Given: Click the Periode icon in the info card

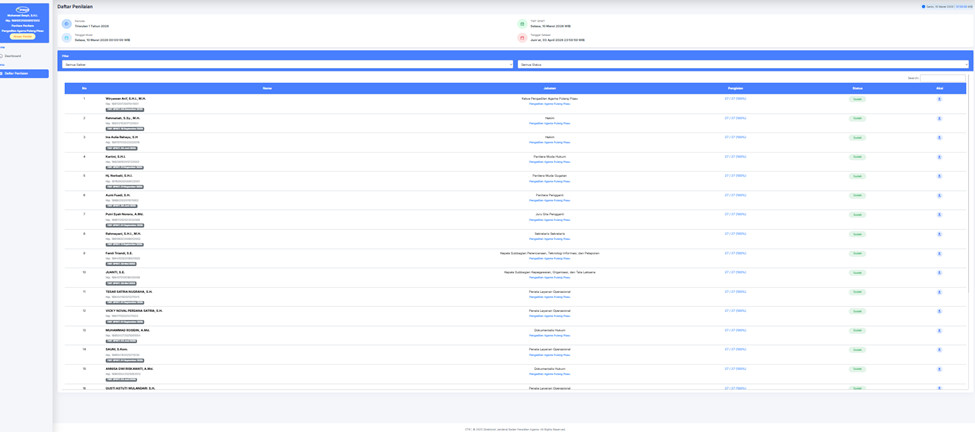Looking at the screenshot, I should click(x=67, y=24).
